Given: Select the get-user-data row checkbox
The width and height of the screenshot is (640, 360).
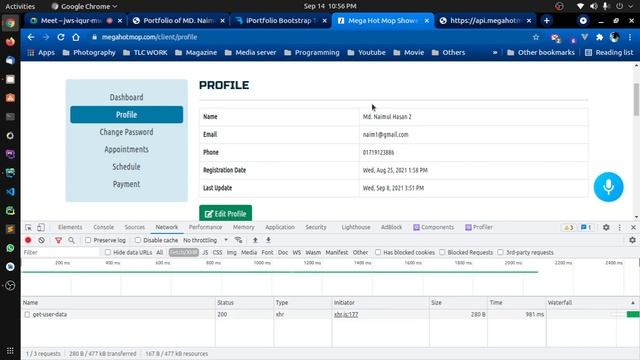Looking at the screenshot, I should pyautogui.click(x=27, y=315).
